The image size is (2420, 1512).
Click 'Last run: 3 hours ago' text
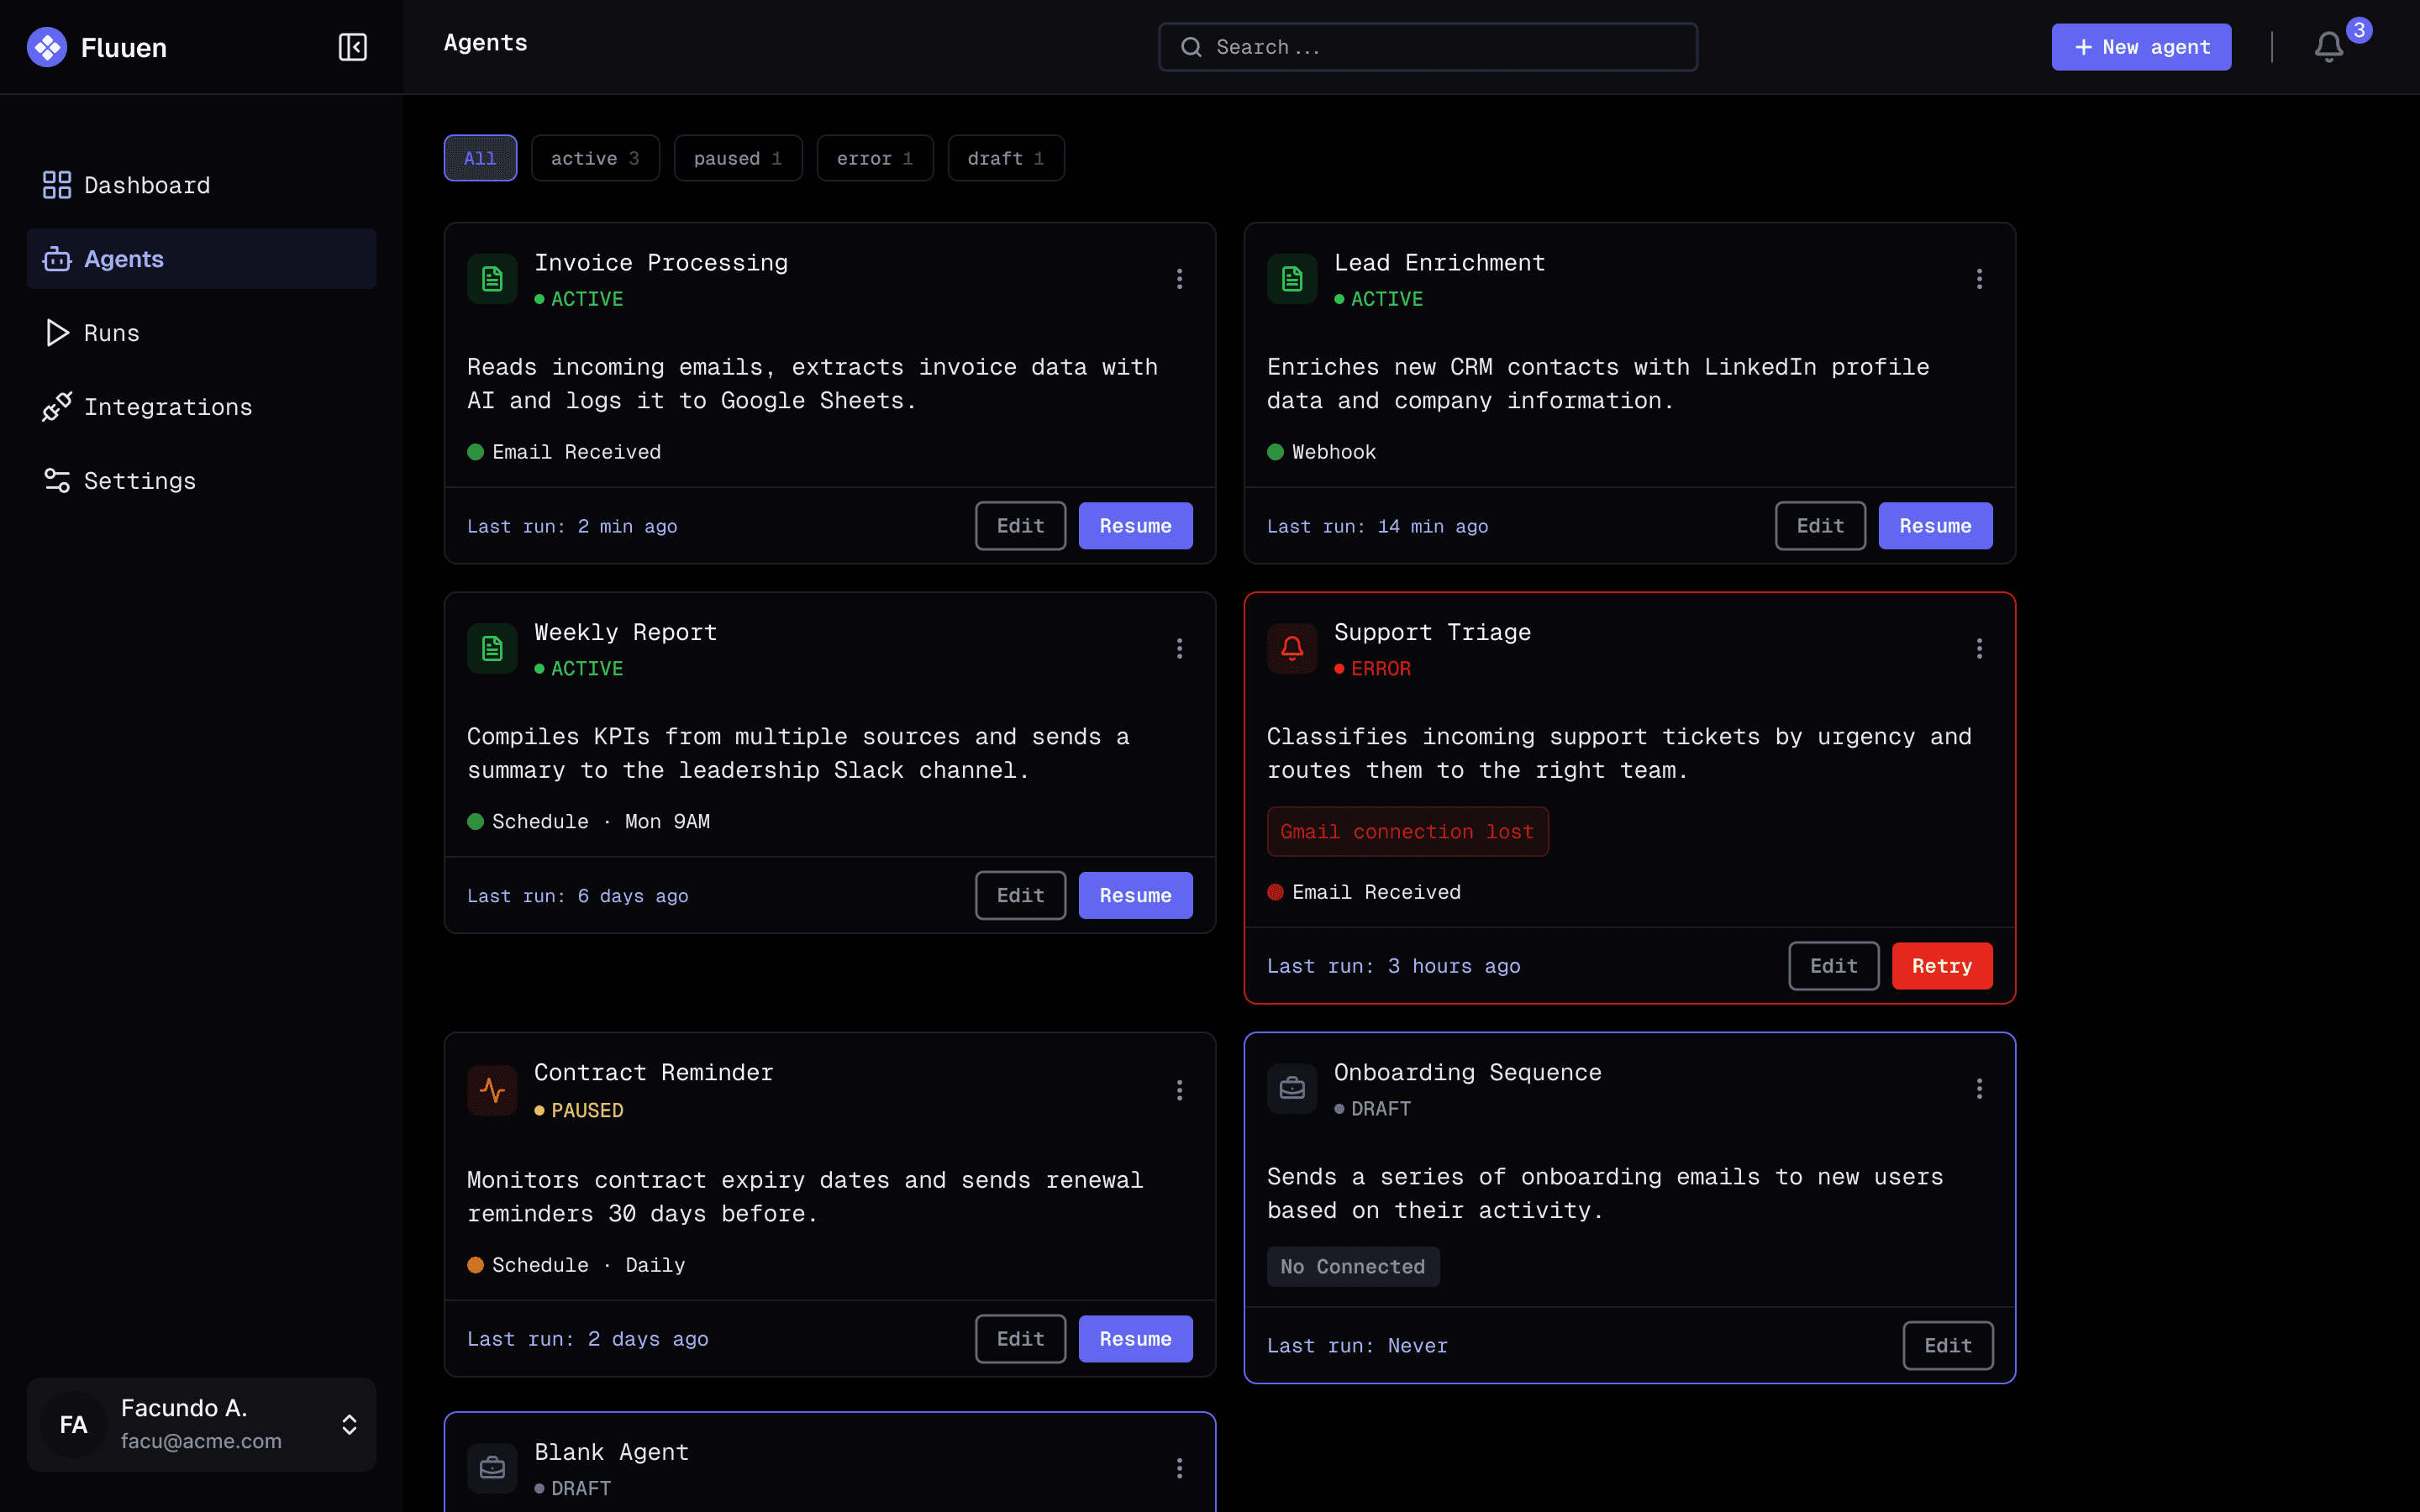pos(1393,966)
